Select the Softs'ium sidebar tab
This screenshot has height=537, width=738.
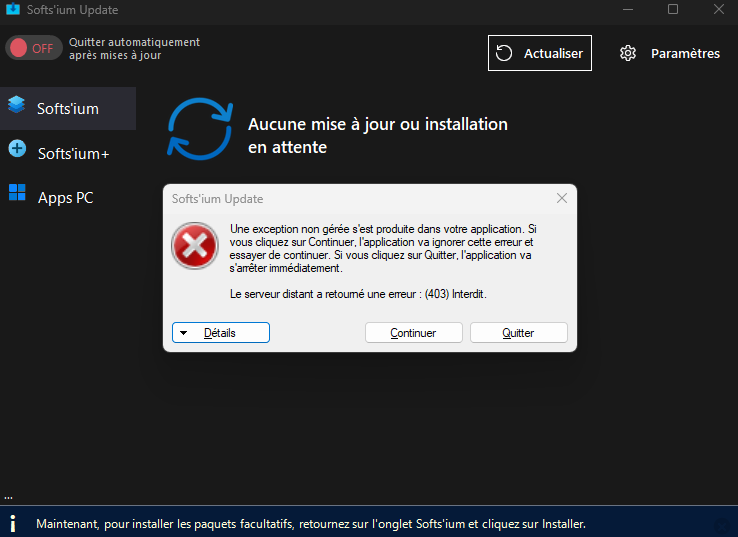pos(68,108)
